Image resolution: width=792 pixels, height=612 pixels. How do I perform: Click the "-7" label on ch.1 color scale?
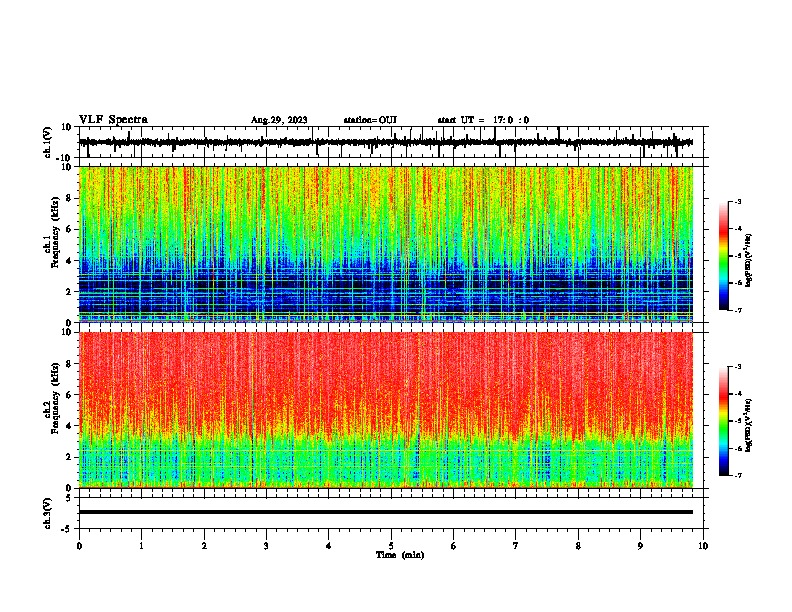(x=738, y=310)
